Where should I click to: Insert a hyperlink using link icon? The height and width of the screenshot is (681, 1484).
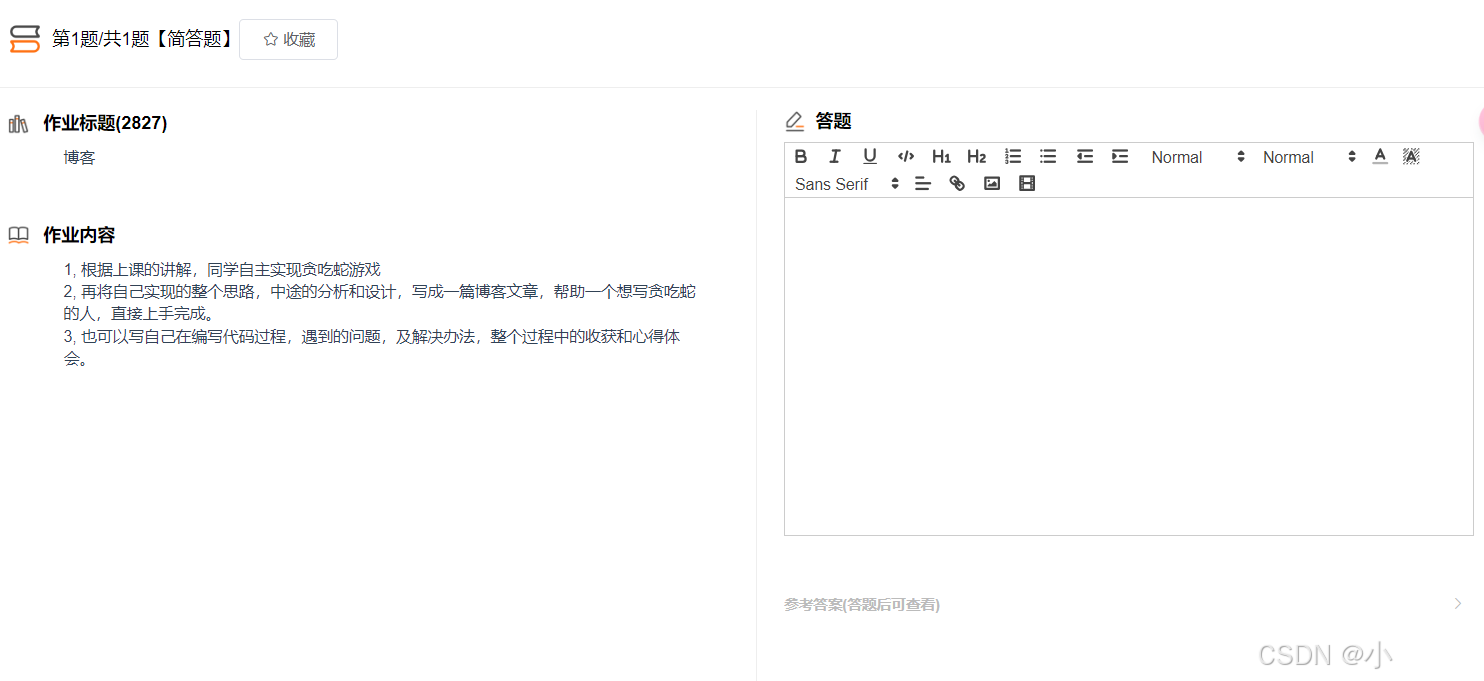(957, 184)
